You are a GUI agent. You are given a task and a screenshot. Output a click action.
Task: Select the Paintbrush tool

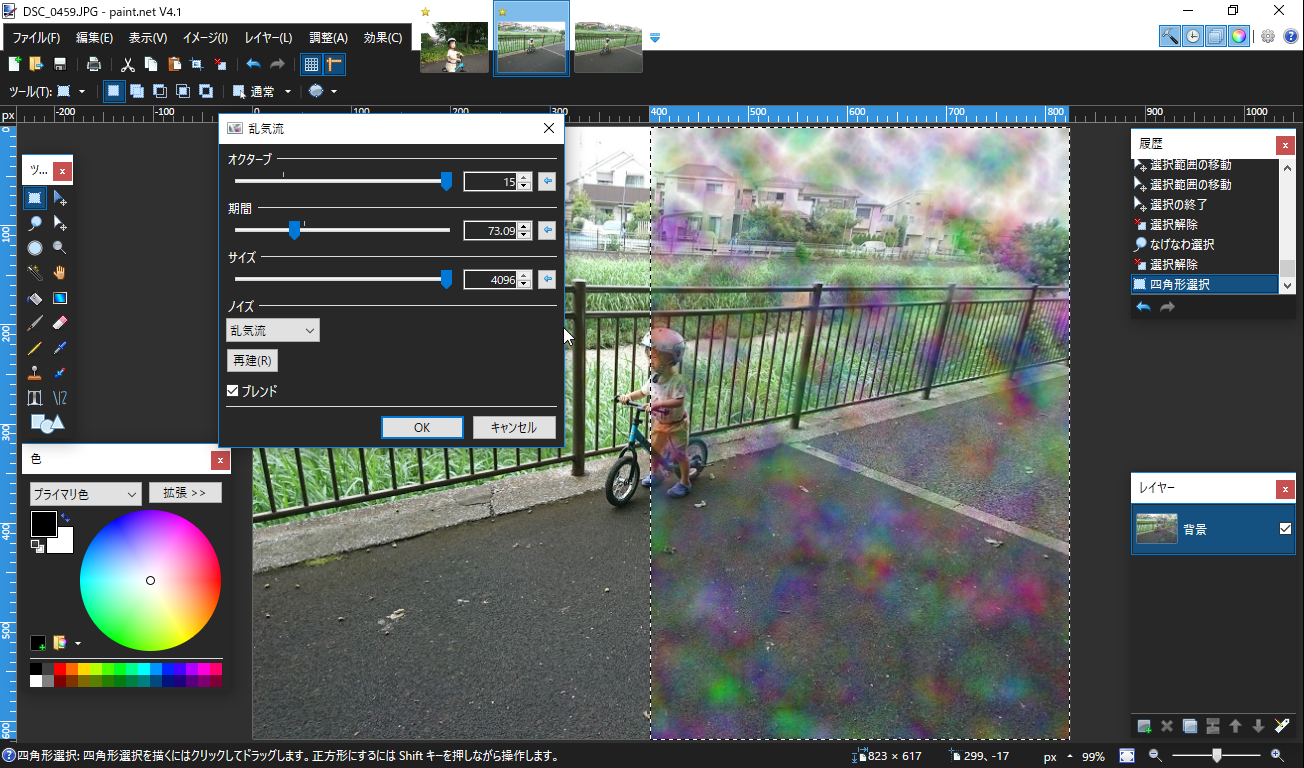coord(35,323)
